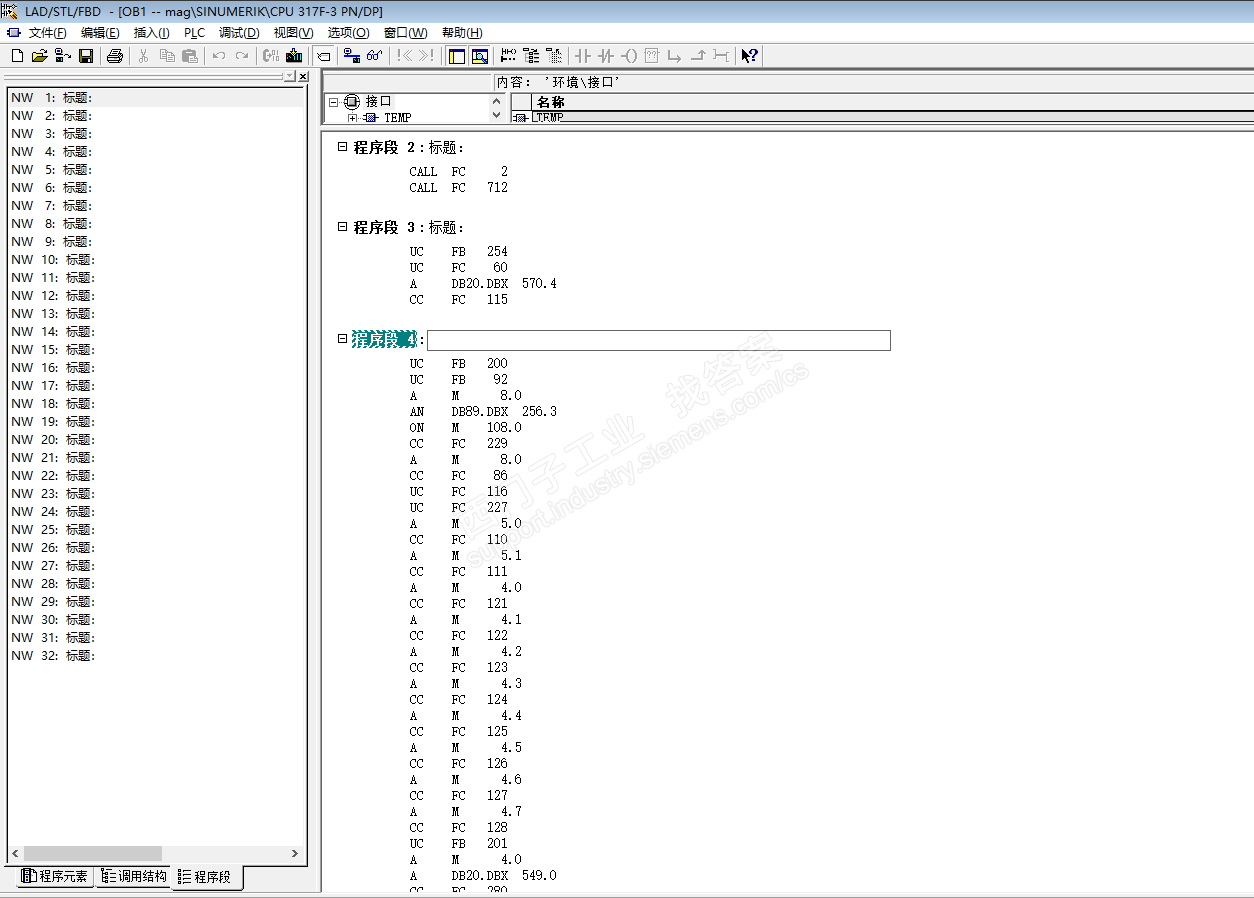Click the Previous error toolbar icon
1254x898 pixels.
click(x=404, y=56)
